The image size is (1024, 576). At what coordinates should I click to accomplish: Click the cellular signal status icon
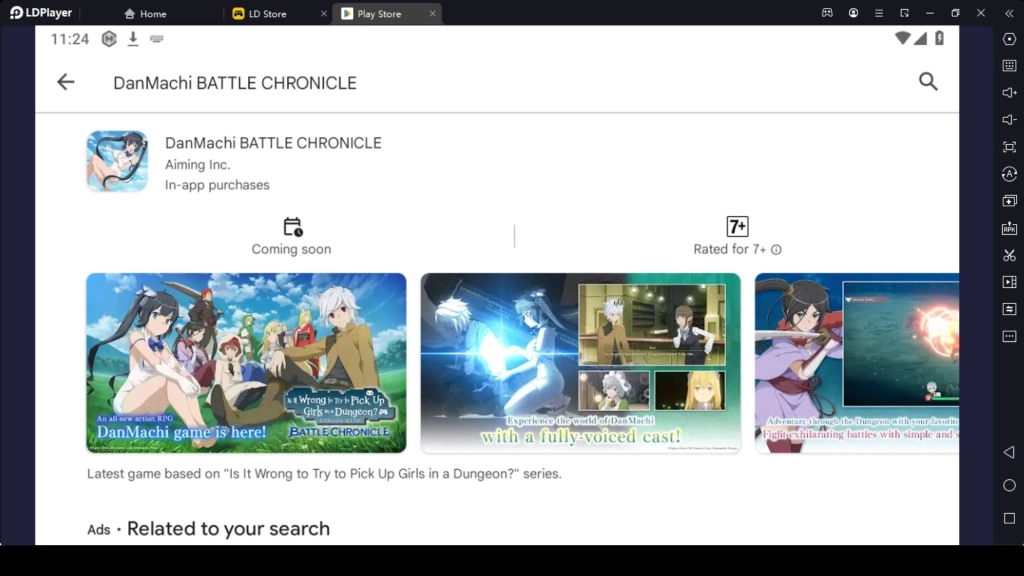click(x=921, y=38)
